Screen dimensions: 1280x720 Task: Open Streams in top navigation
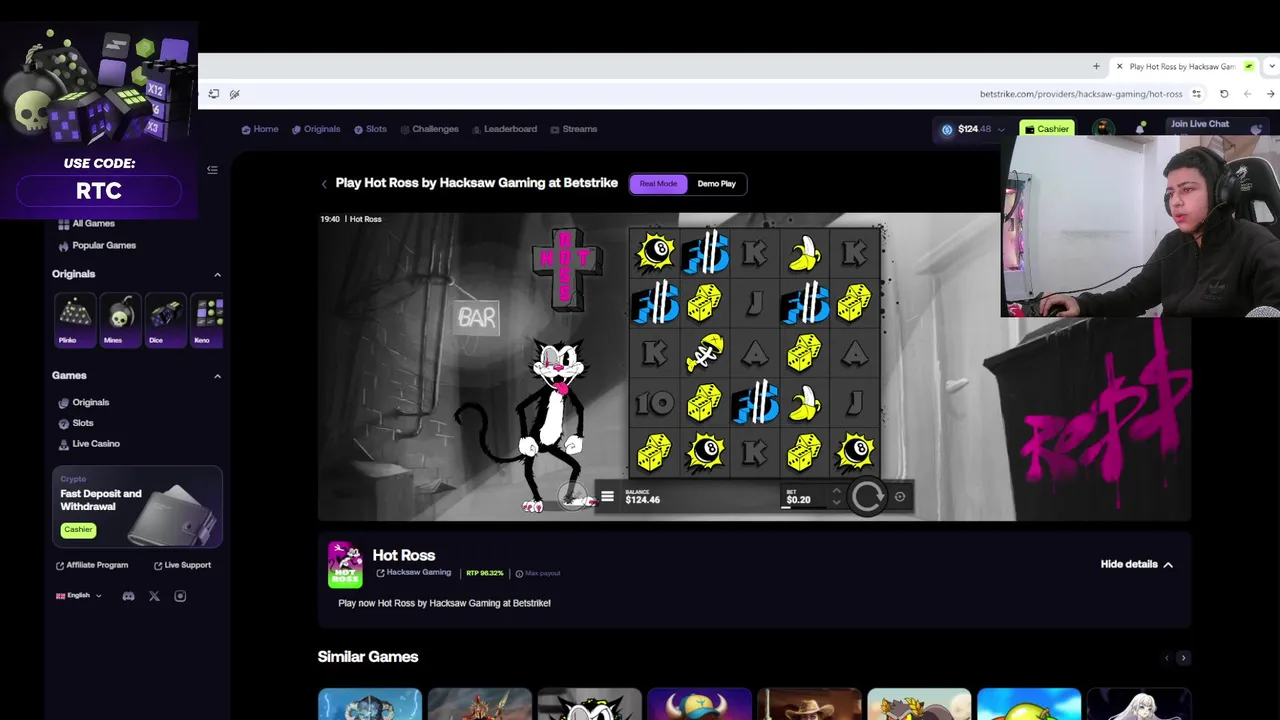pos(574,129)
